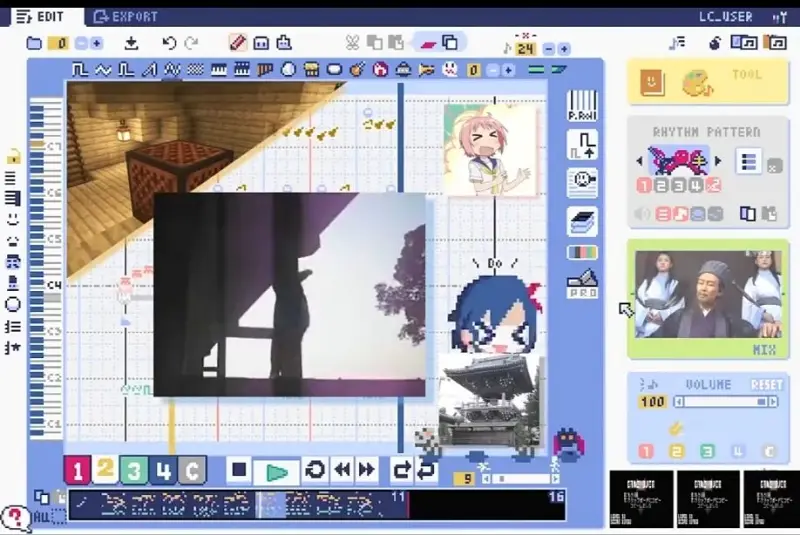The width and height of the screenshot is (800, 535).
Task: Click the MIX label
Action: [x=764, y=350]
